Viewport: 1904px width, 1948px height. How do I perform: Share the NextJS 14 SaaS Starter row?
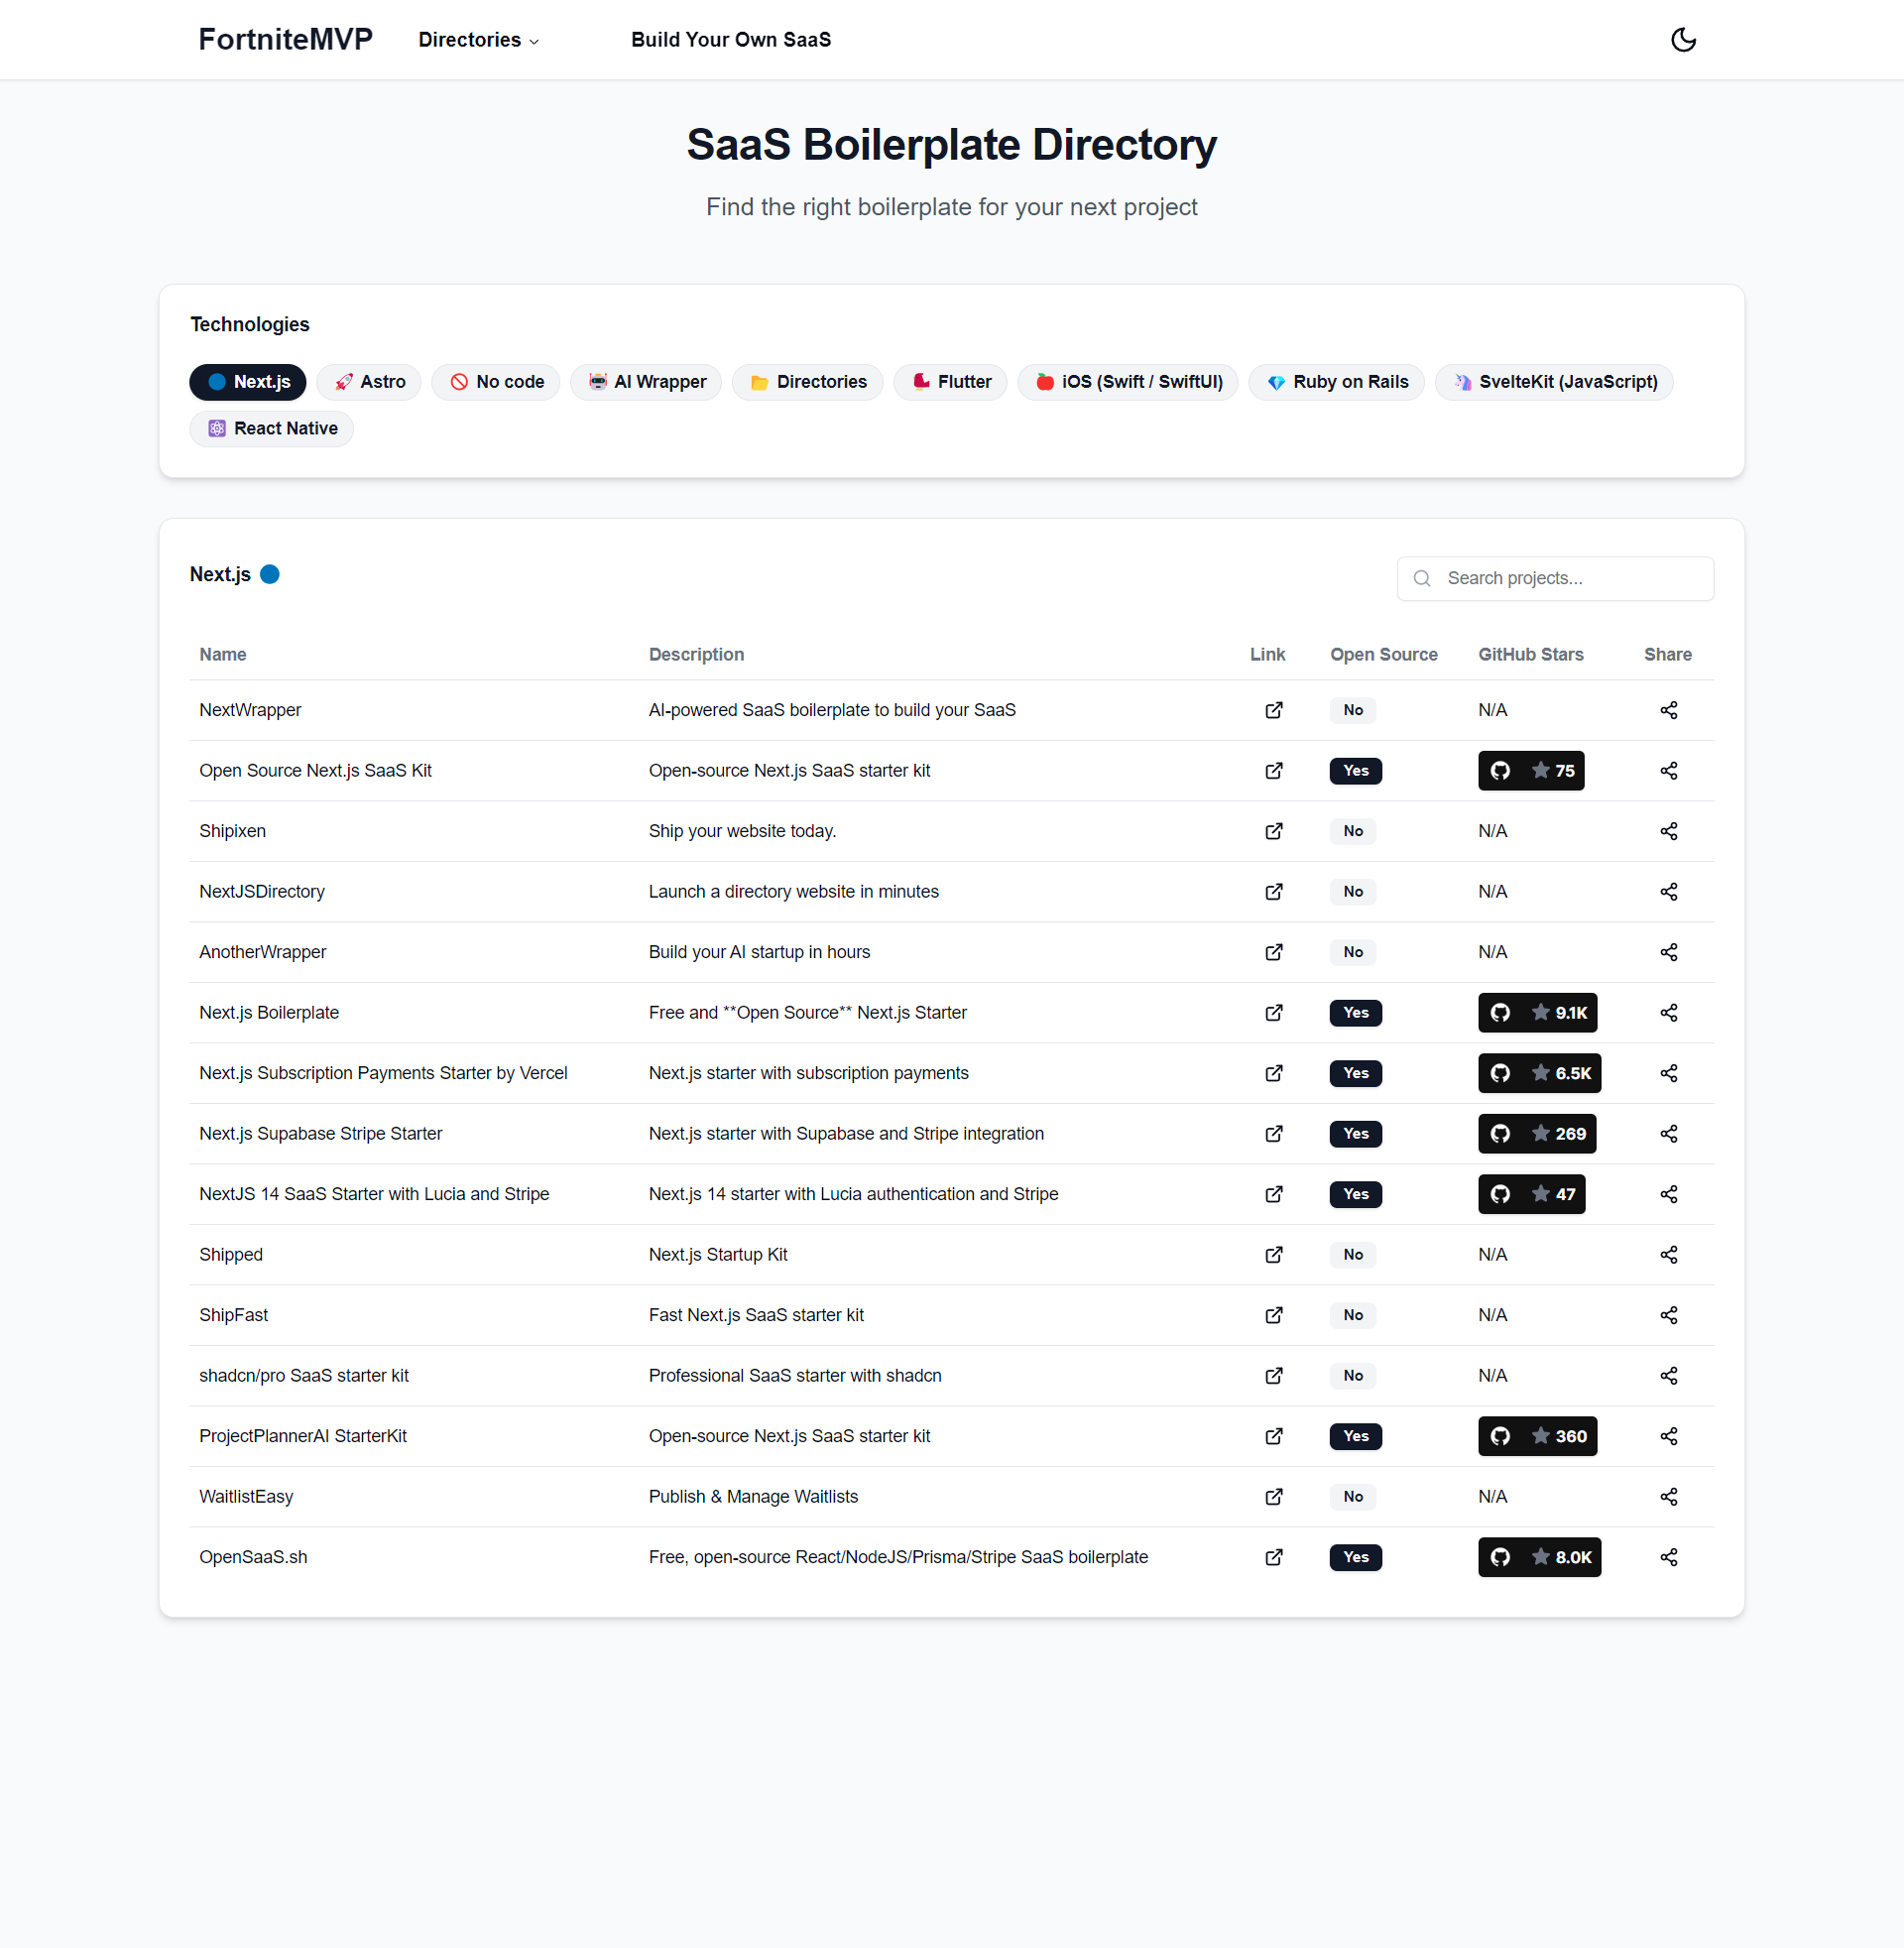click(x=1669, y=1194)
